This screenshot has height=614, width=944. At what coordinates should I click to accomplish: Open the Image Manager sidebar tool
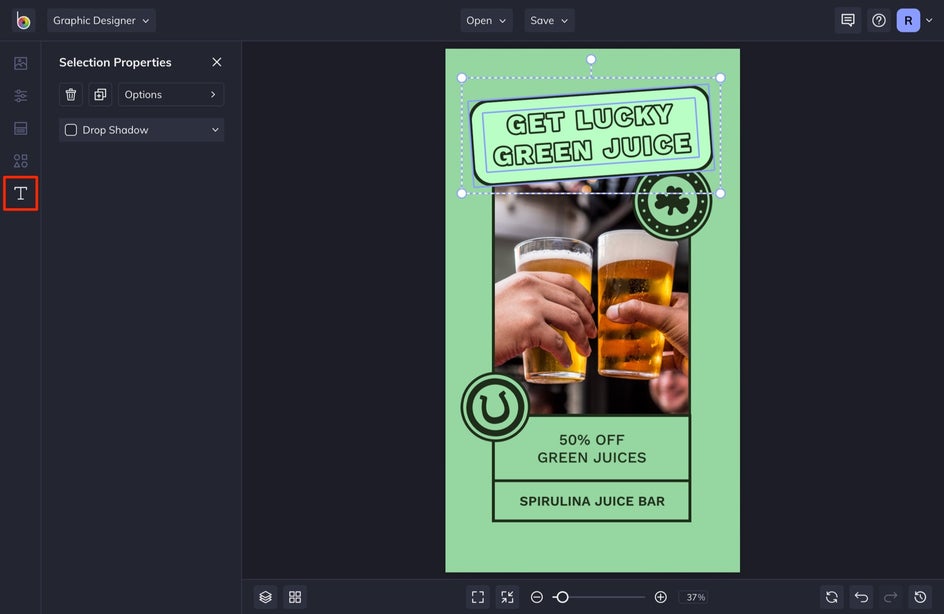pos(20,63)
